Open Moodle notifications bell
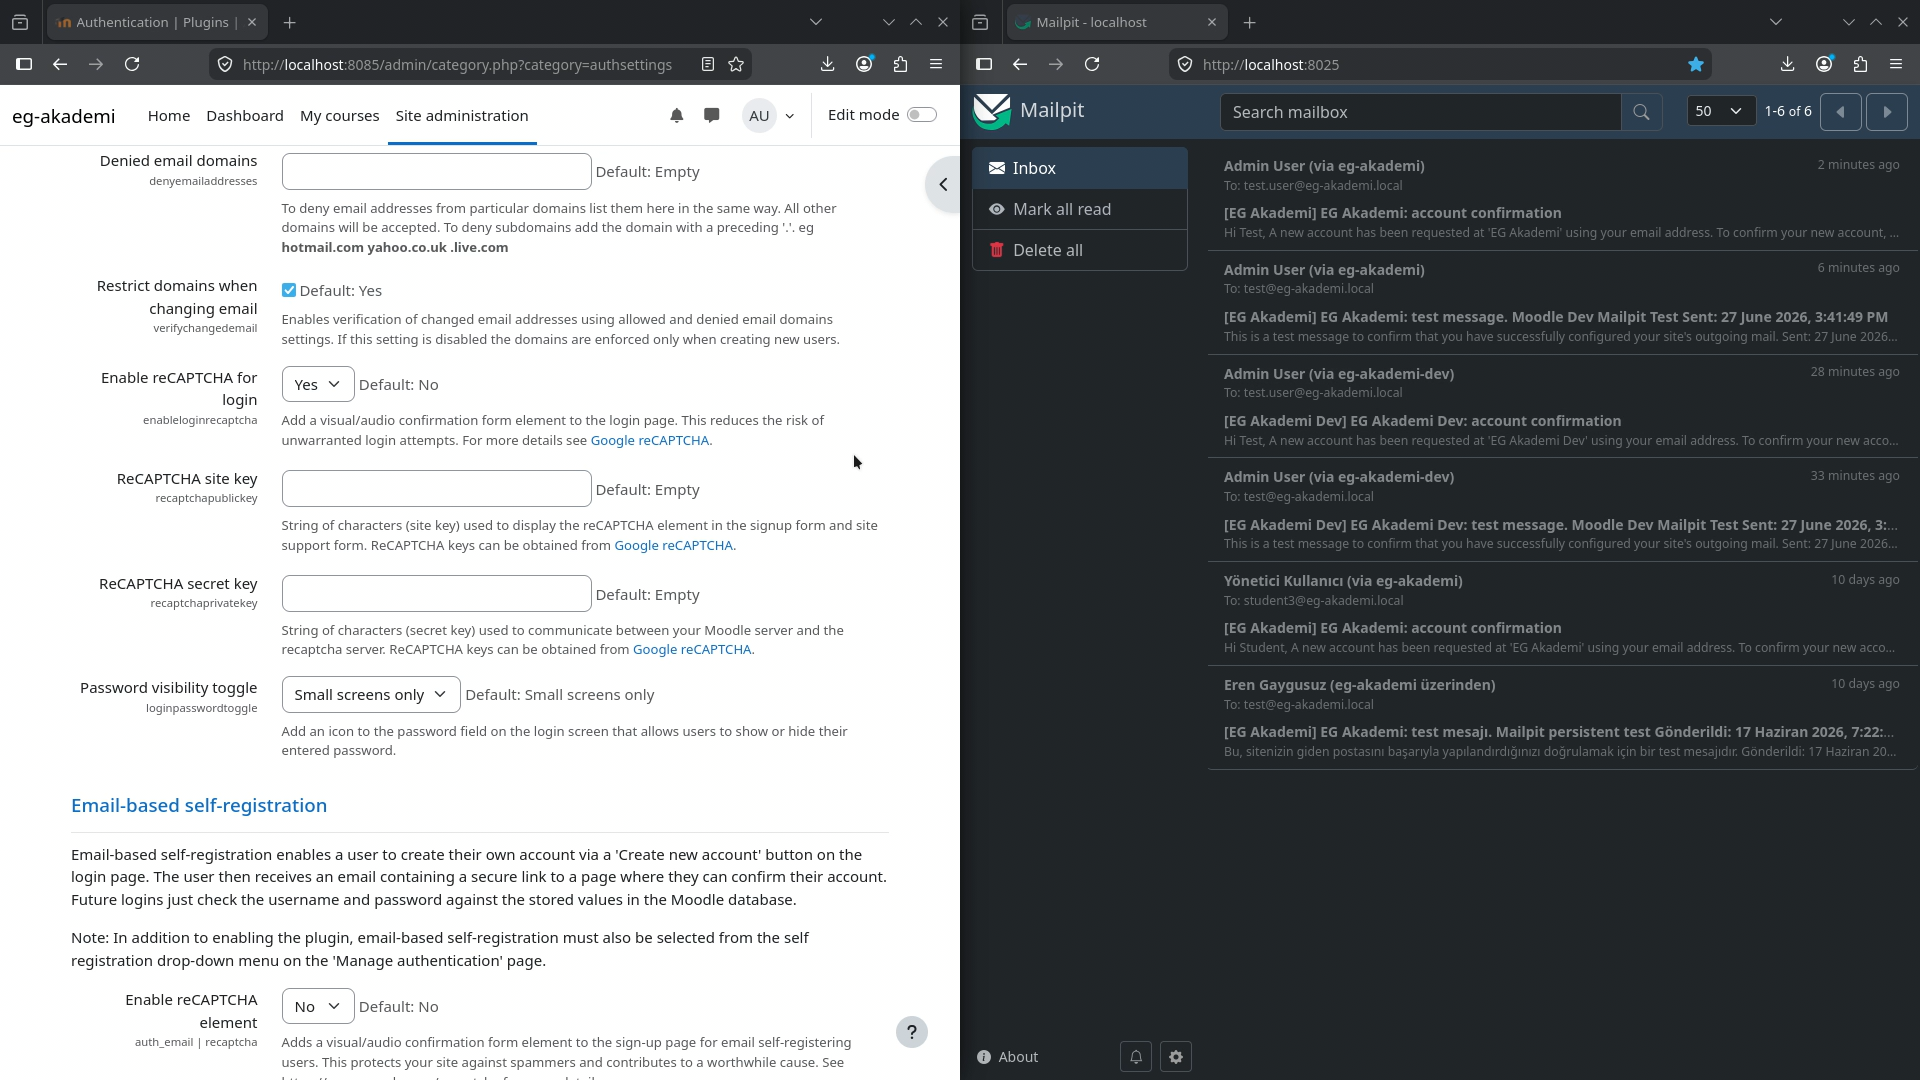 pyautogui.click(x=677, y=116)
